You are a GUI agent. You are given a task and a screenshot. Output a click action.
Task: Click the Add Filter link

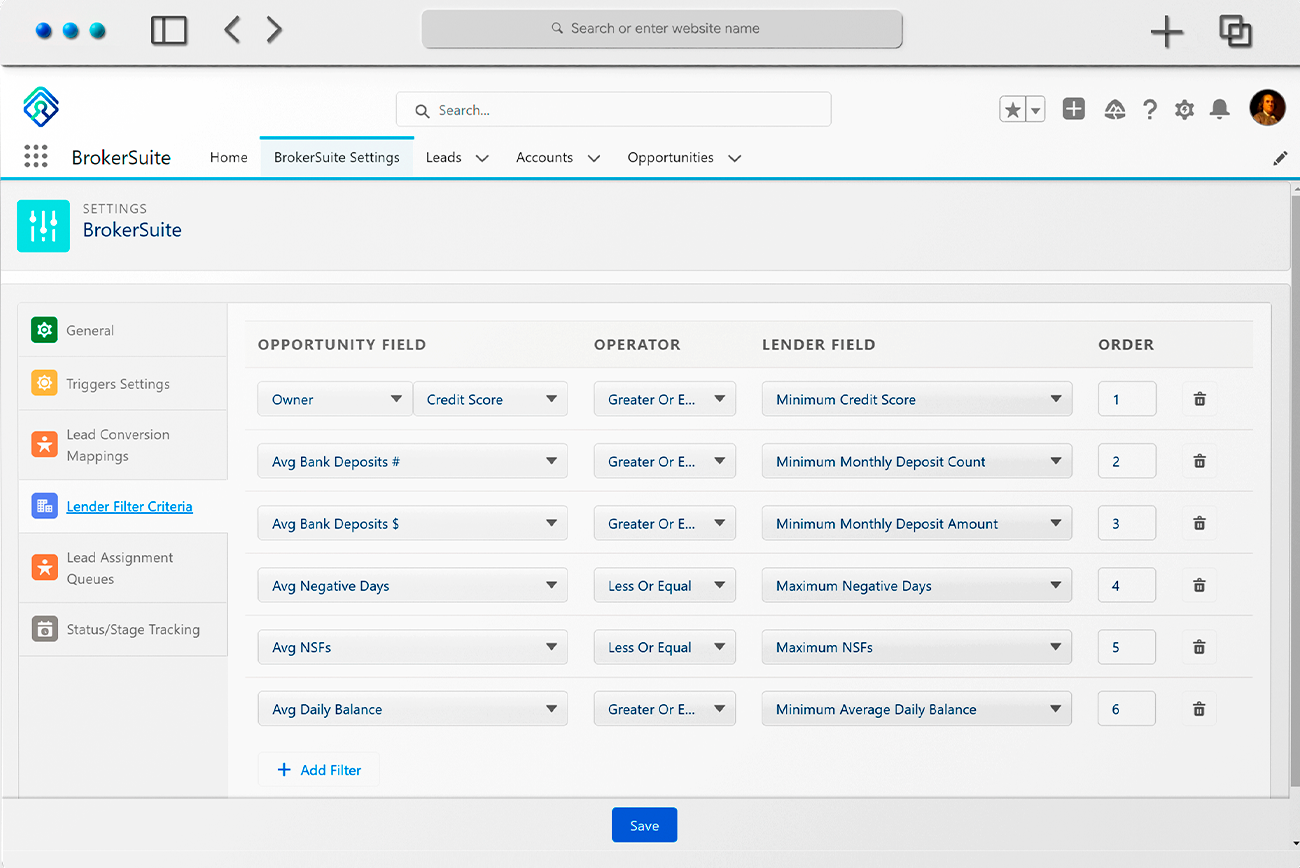tap(318, 769)
